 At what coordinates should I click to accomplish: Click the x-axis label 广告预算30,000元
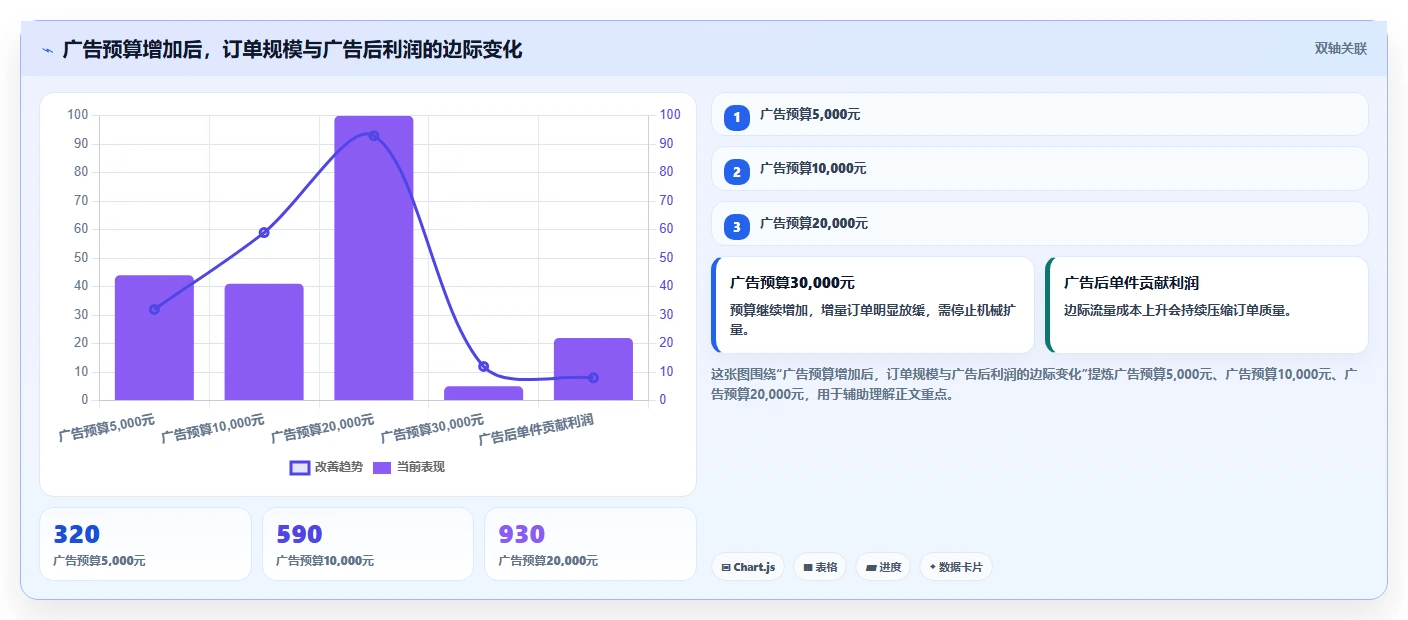pyautogui.click(x=434, y=428)
